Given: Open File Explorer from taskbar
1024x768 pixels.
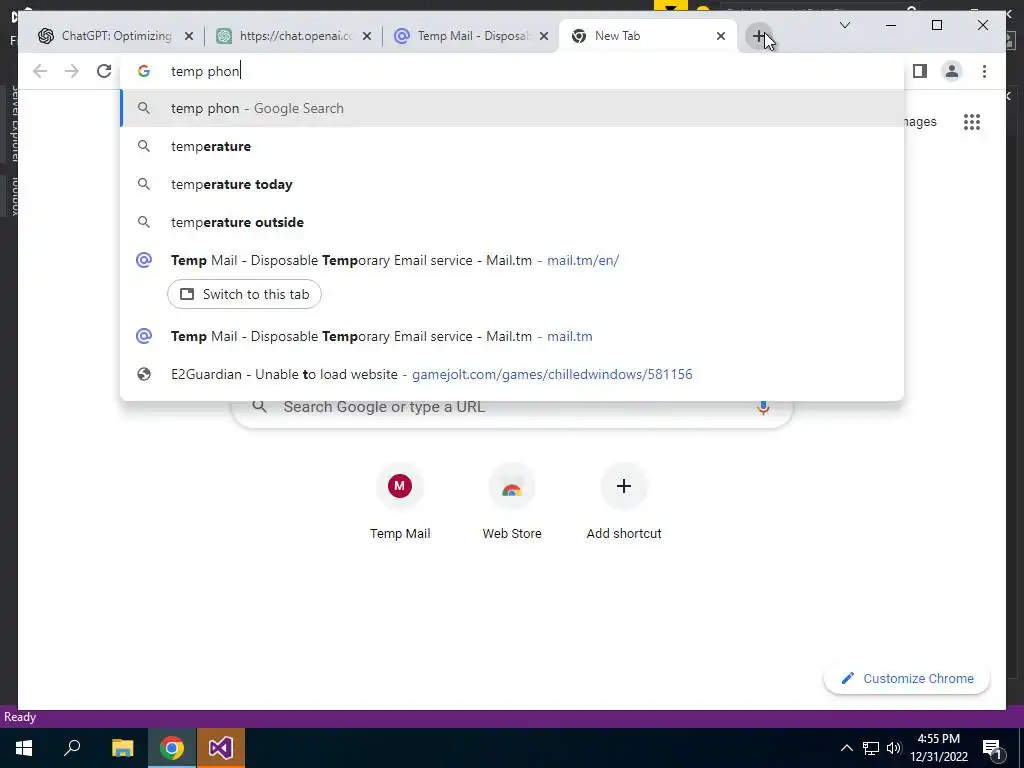Looking at the screenshot, I should (122, 748).
